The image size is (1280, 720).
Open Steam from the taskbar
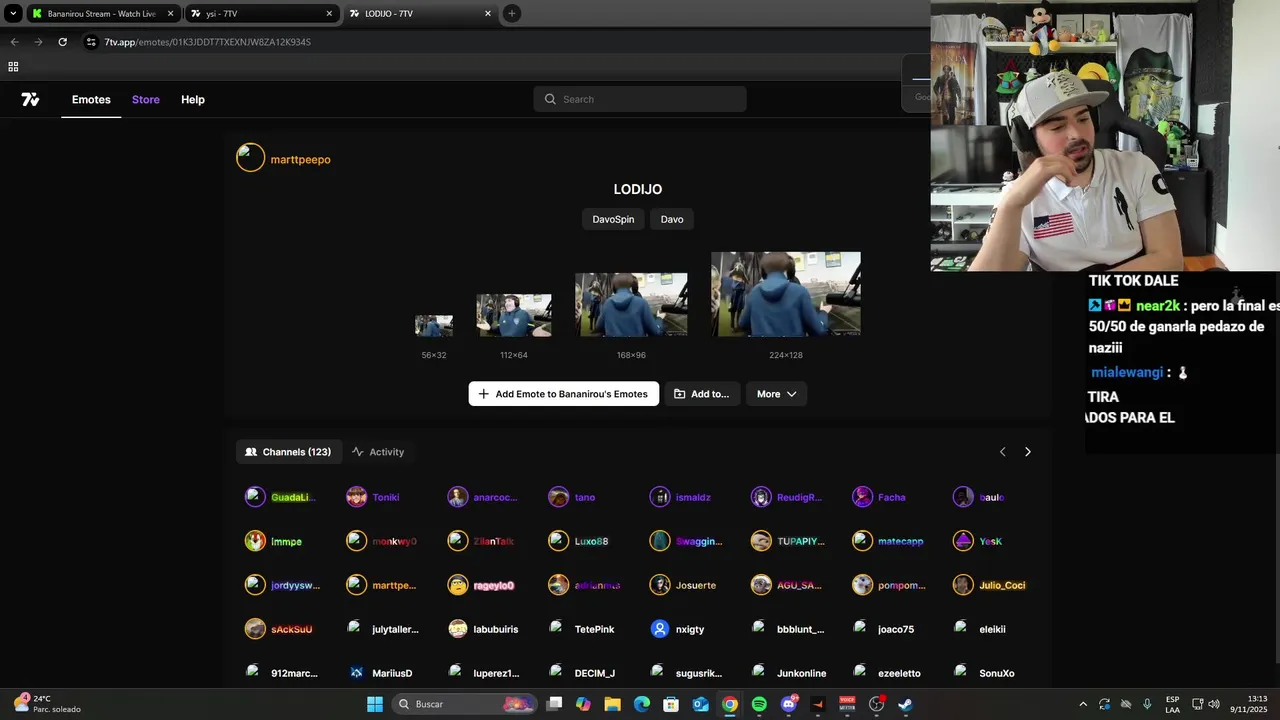click(x=905, y=704)
